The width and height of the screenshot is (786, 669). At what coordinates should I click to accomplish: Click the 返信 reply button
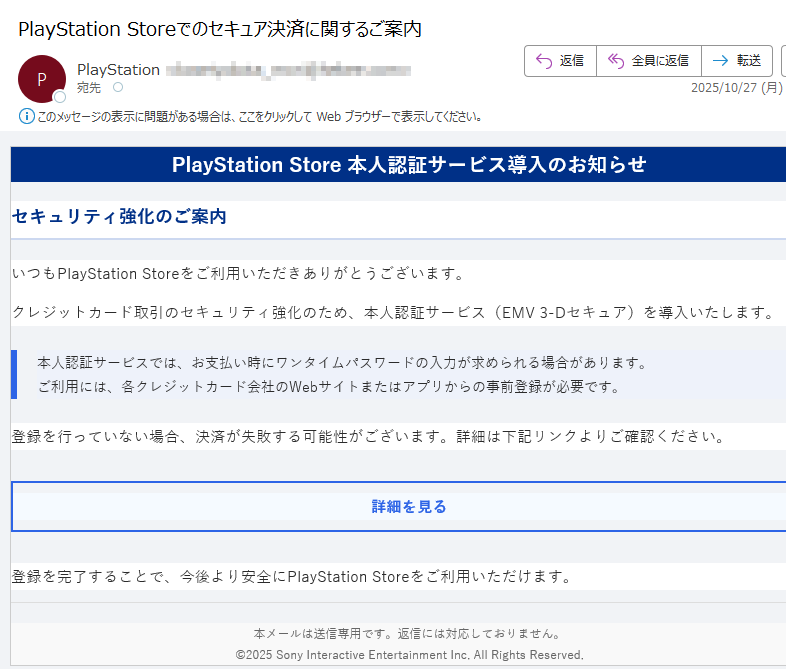pos(560,61)
